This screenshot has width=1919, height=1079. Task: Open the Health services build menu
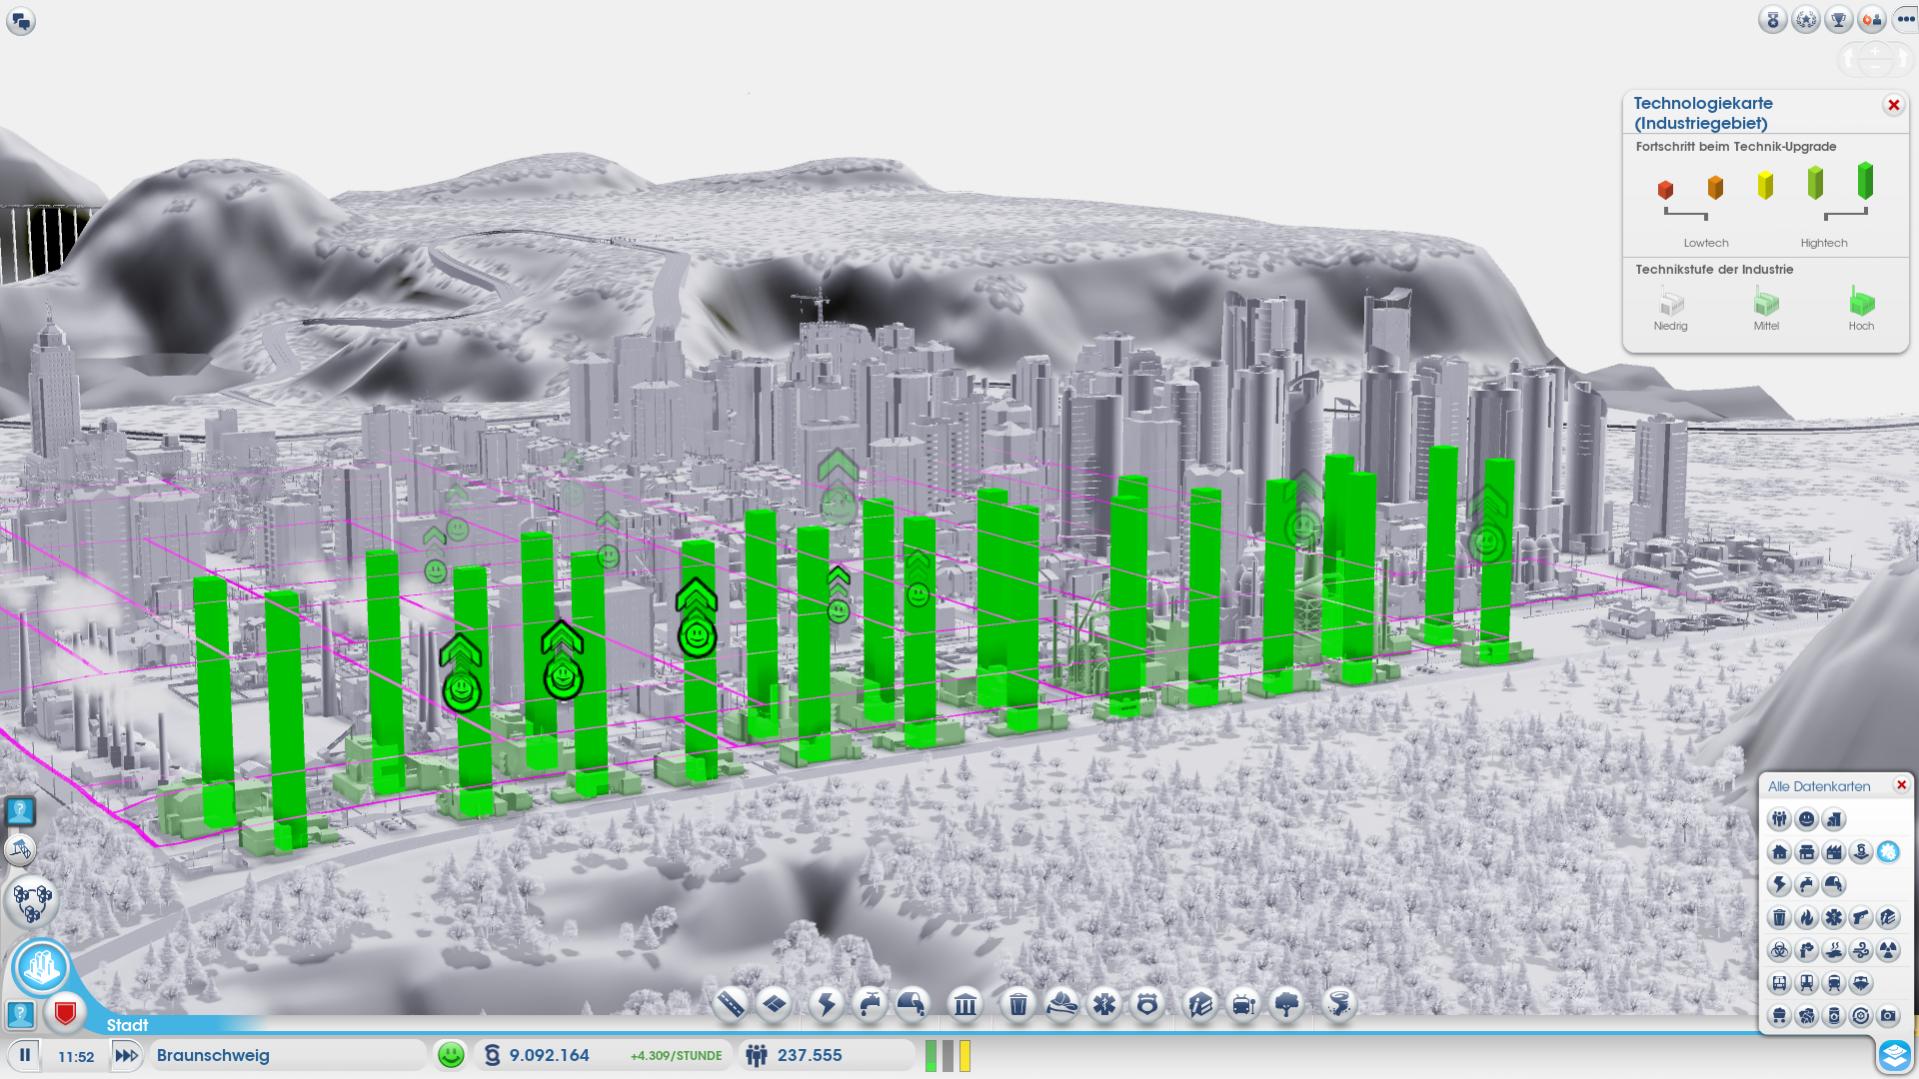pyautogui.click(x=1104, y=1003)
